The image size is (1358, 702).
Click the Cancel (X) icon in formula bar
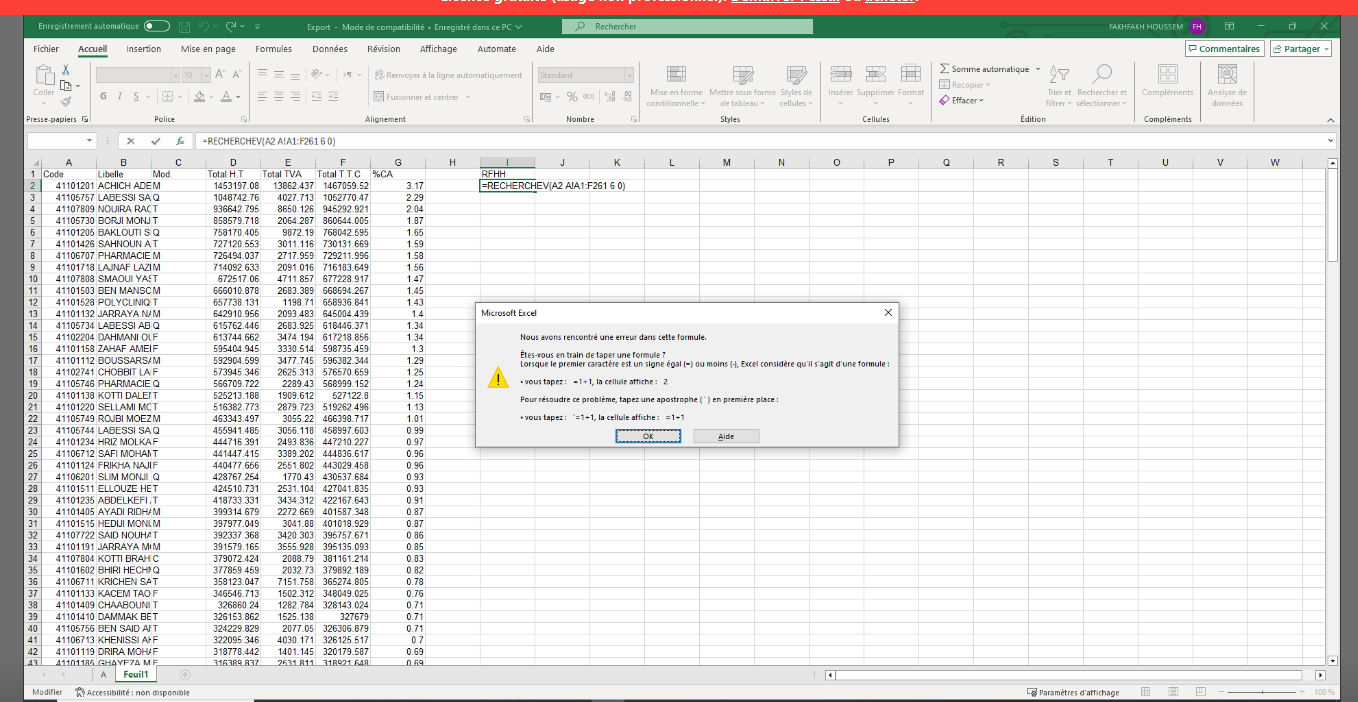[x=131, y=141]
